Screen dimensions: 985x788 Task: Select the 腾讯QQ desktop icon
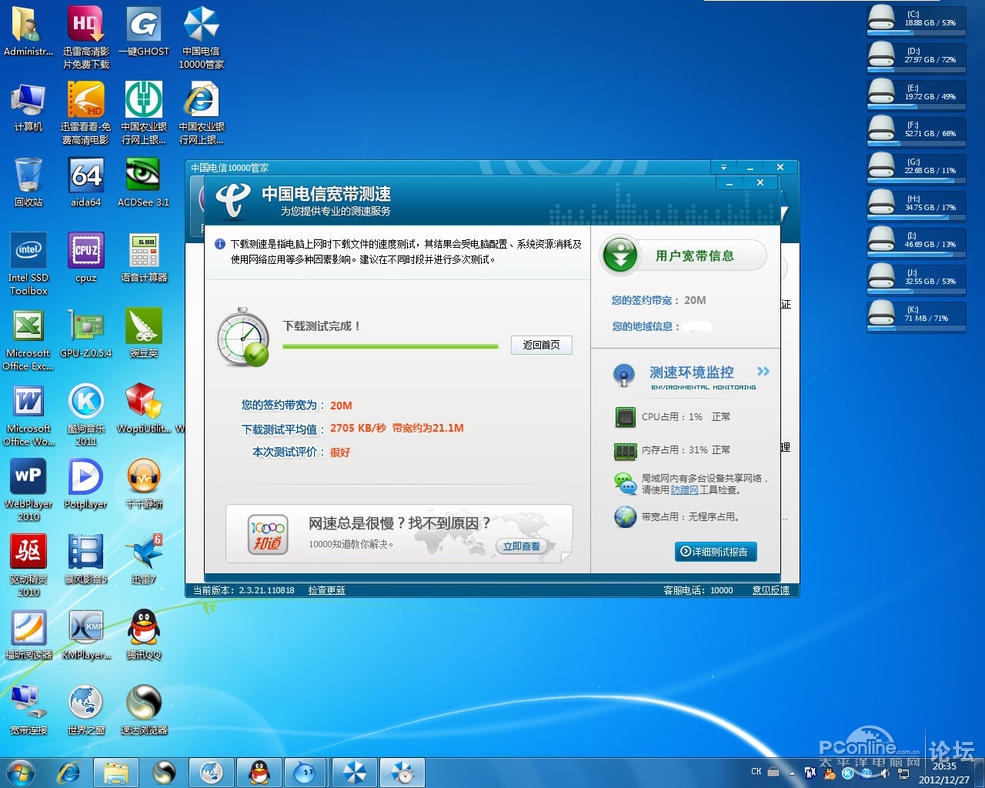tap(144, 635)
